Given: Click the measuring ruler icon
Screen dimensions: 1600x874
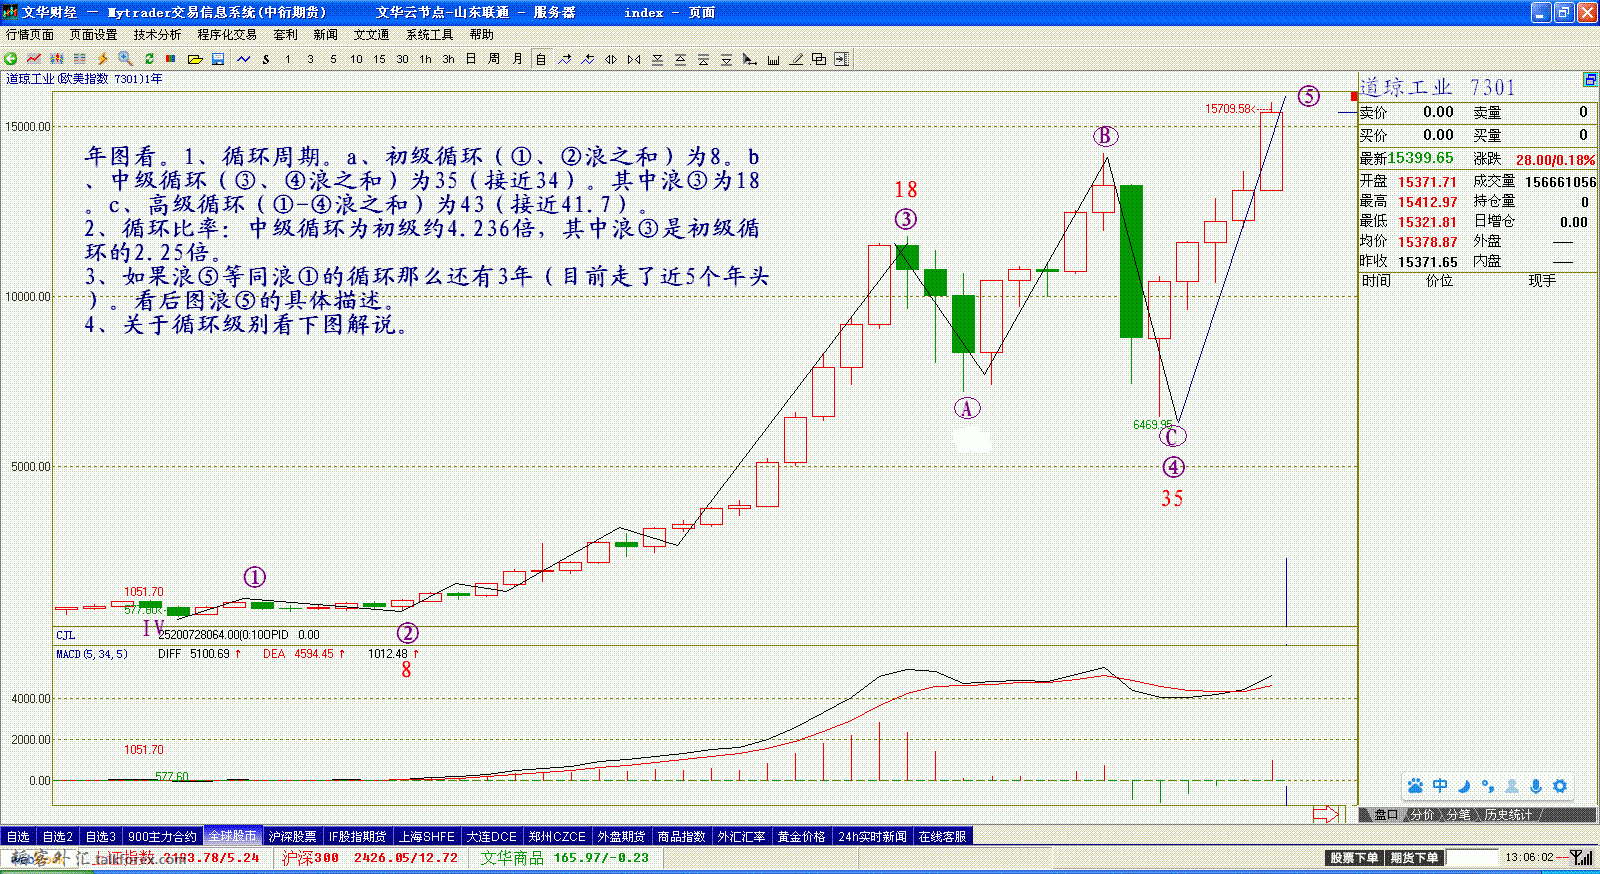Looking at the screenshot, I should tap(773, 59).
